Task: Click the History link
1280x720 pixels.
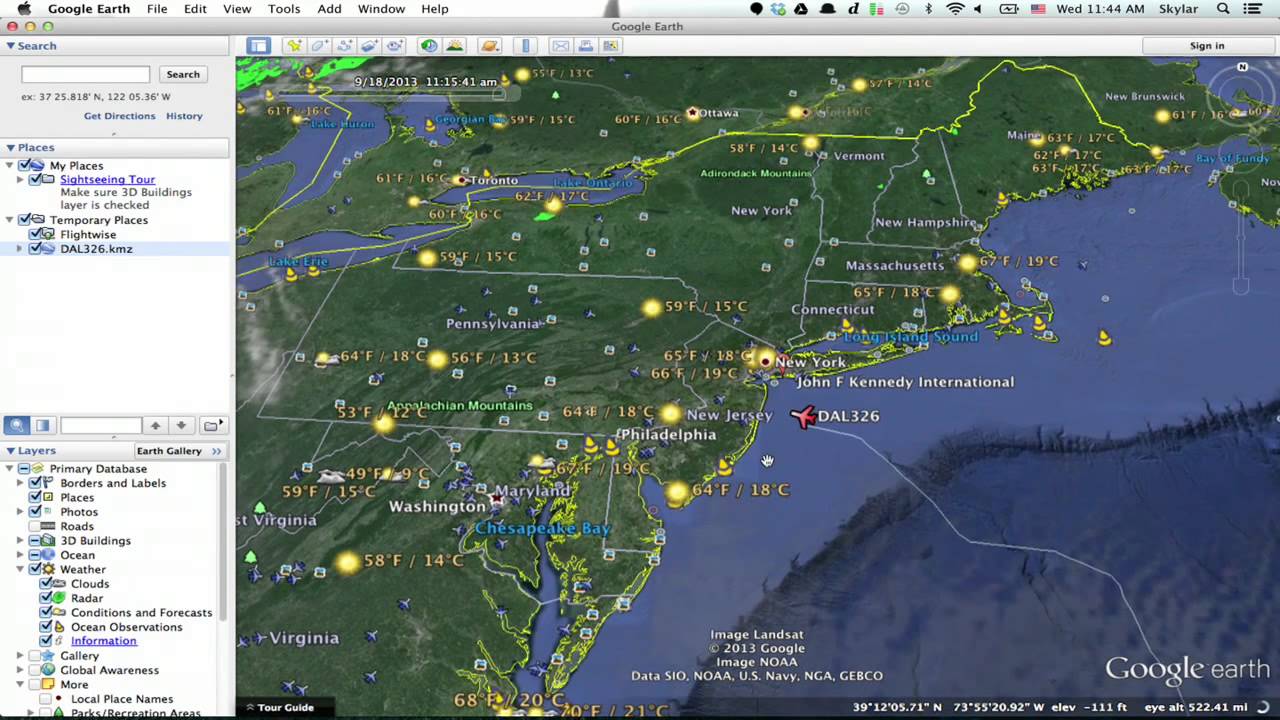Action: pos(184,116)
